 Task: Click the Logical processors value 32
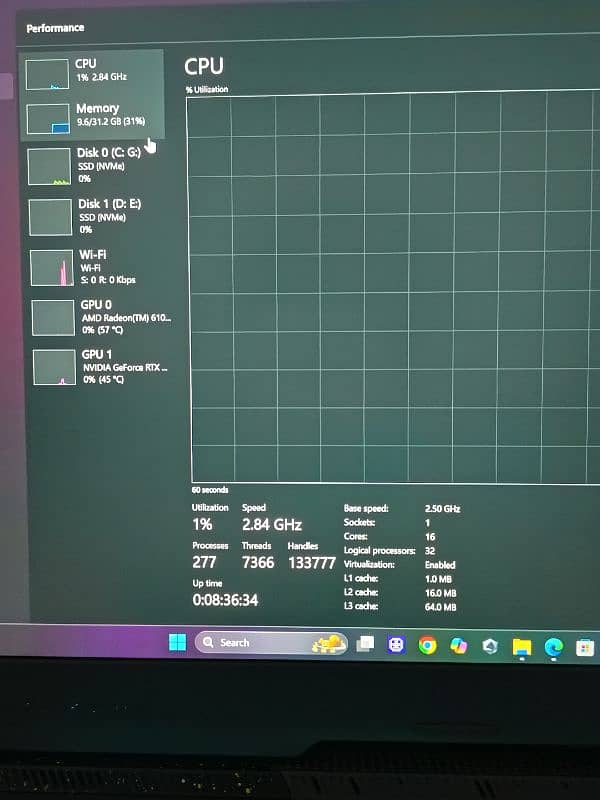tap(430, 551)
